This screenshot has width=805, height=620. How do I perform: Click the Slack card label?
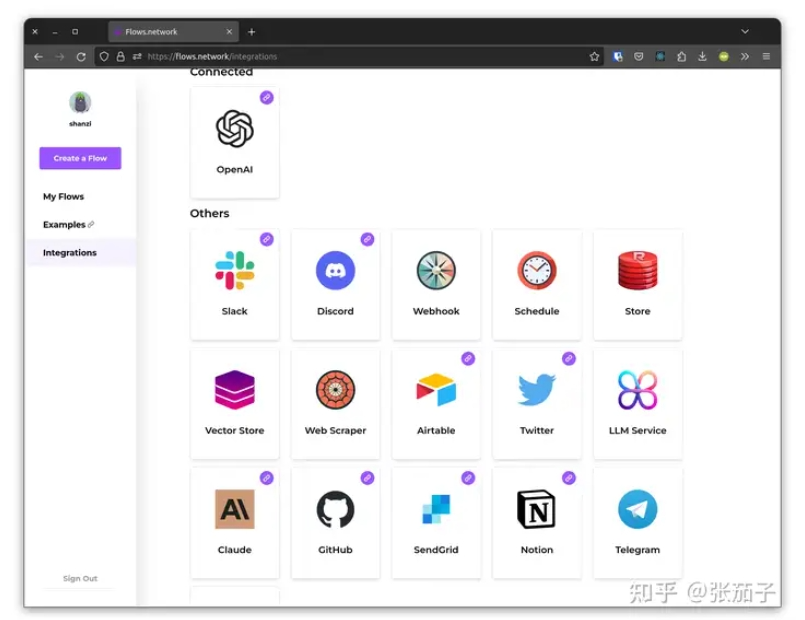[x=235, y=311]
